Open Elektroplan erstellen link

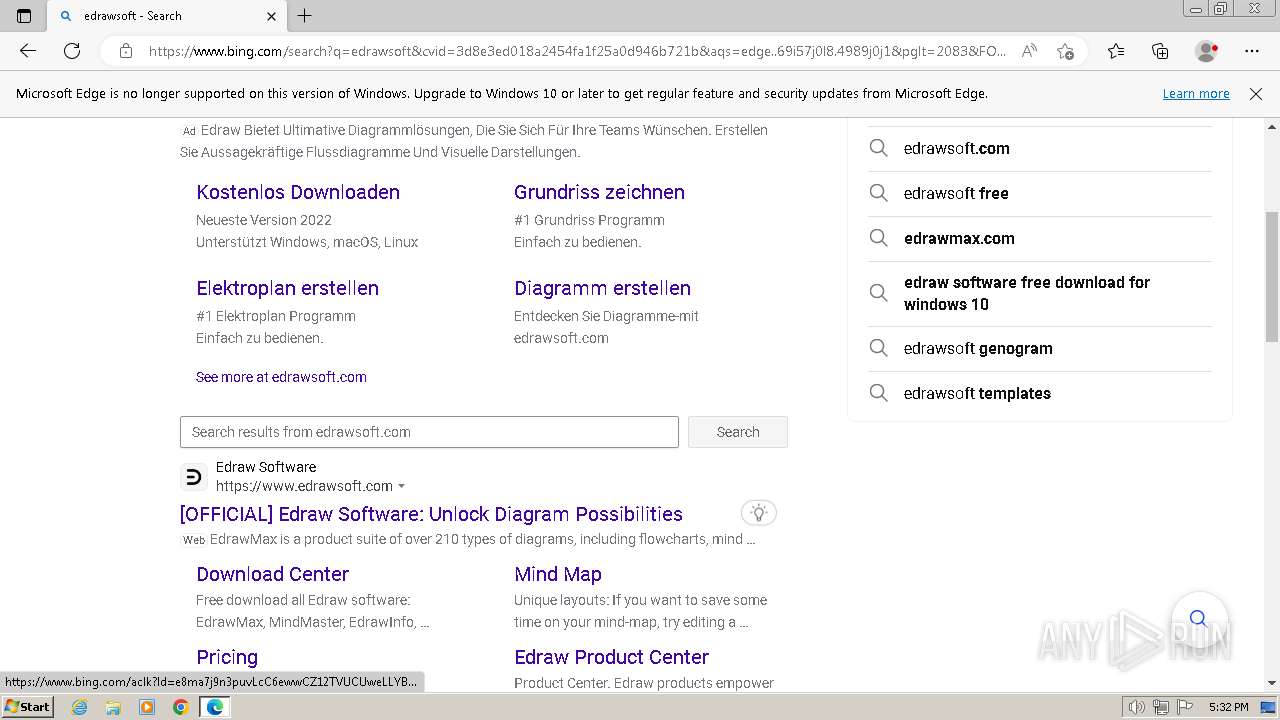click(287, 288)
